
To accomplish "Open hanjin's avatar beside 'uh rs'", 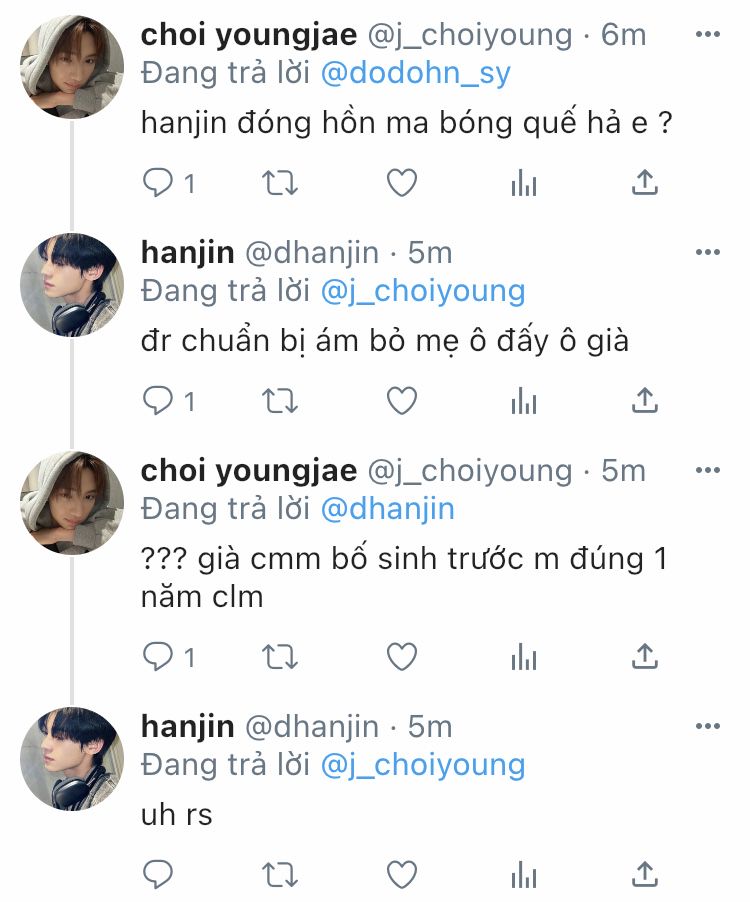I will pyautogui.click(x=72, y=759).
